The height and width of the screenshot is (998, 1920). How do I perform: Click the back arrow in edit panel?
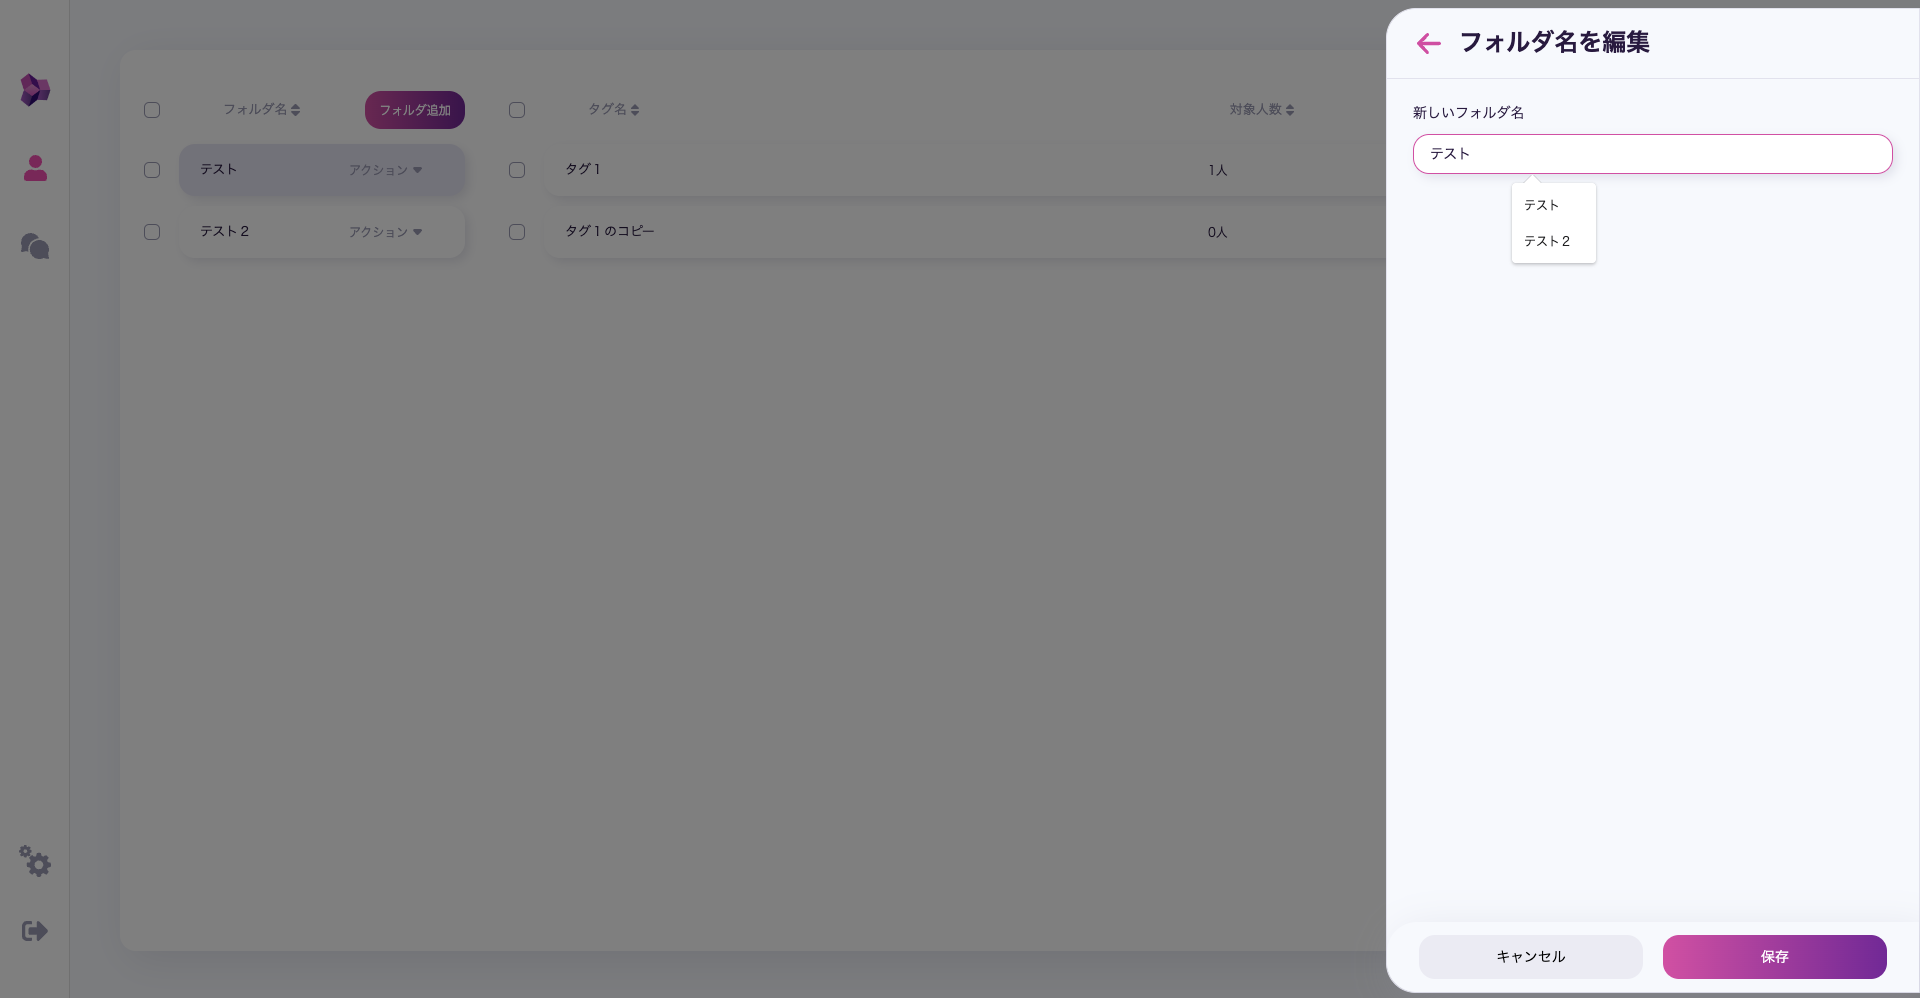[x=1428, y=43]
